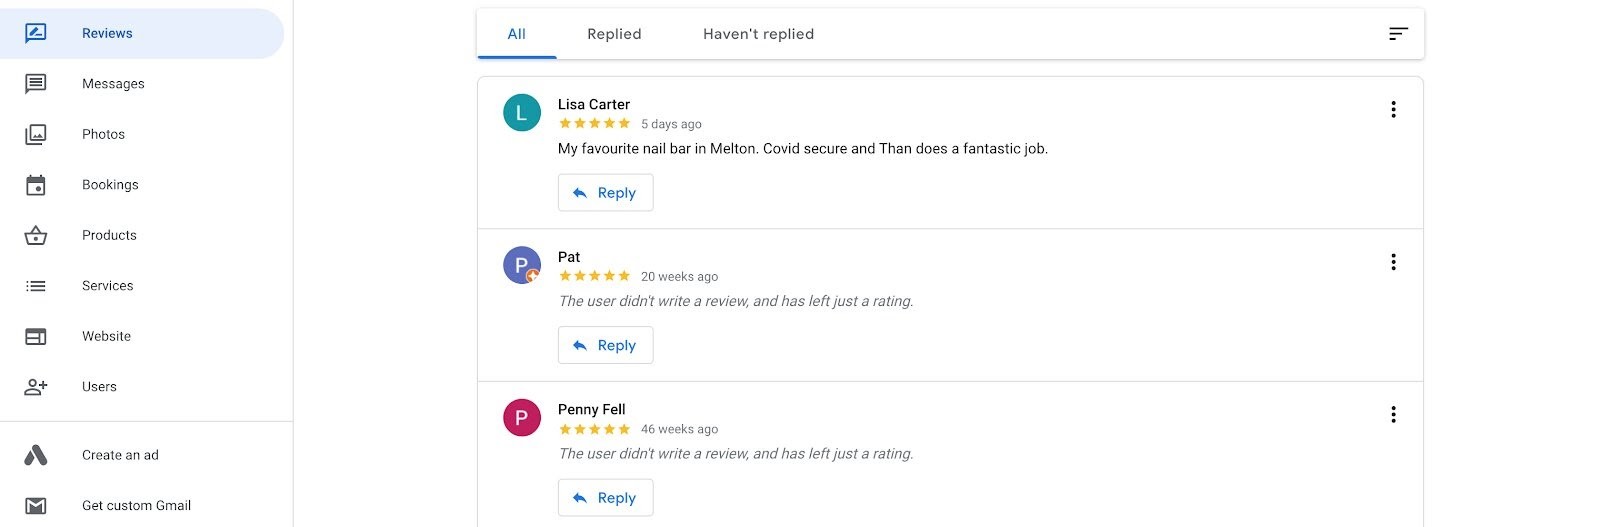Open more options for Pat's review
The image size is (1600, 527).
coord(1393,262)
